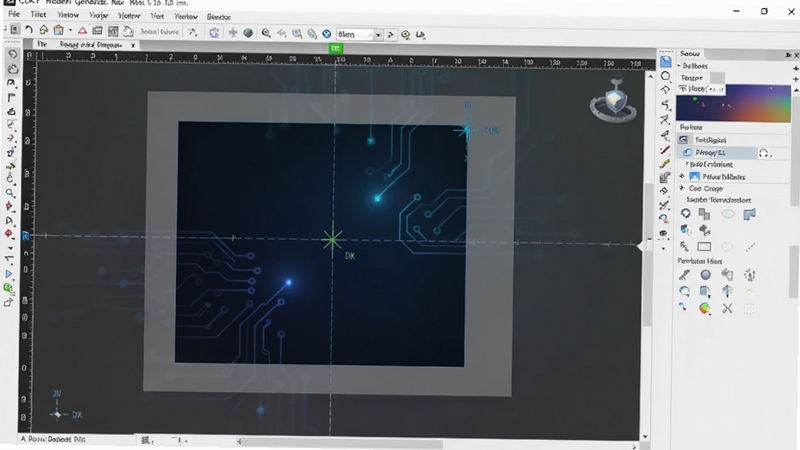
Task: Click the blue sphere icon under Pordoton Hbert
Action: pyautogui.click(x=705, y=275)
